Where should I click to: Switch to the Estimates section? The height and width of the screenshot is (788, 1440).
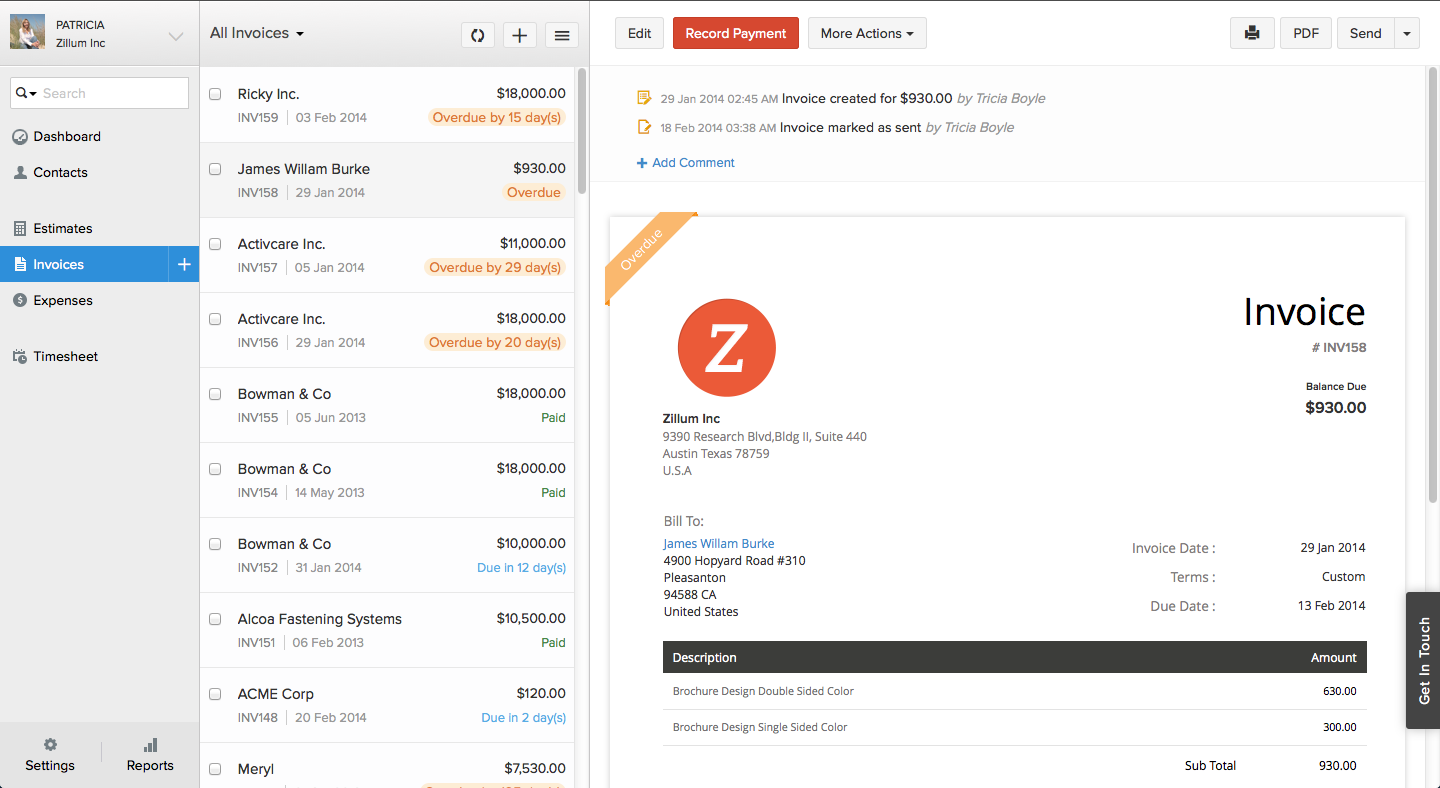[x=61, y=228]
